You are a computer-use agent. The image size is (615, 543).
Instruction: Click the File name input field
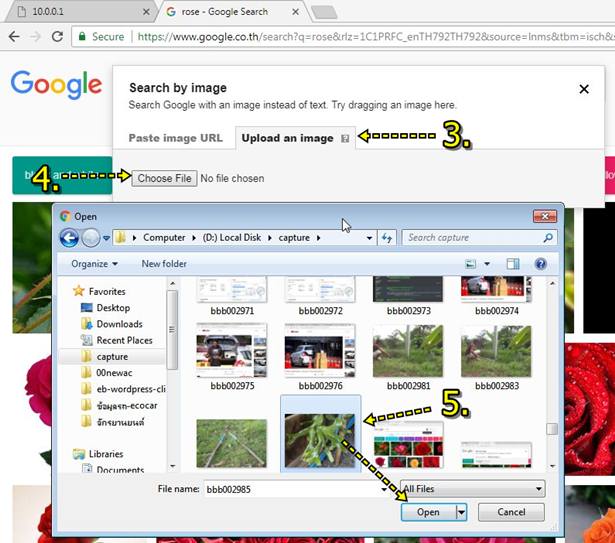(x=296, y=489)
